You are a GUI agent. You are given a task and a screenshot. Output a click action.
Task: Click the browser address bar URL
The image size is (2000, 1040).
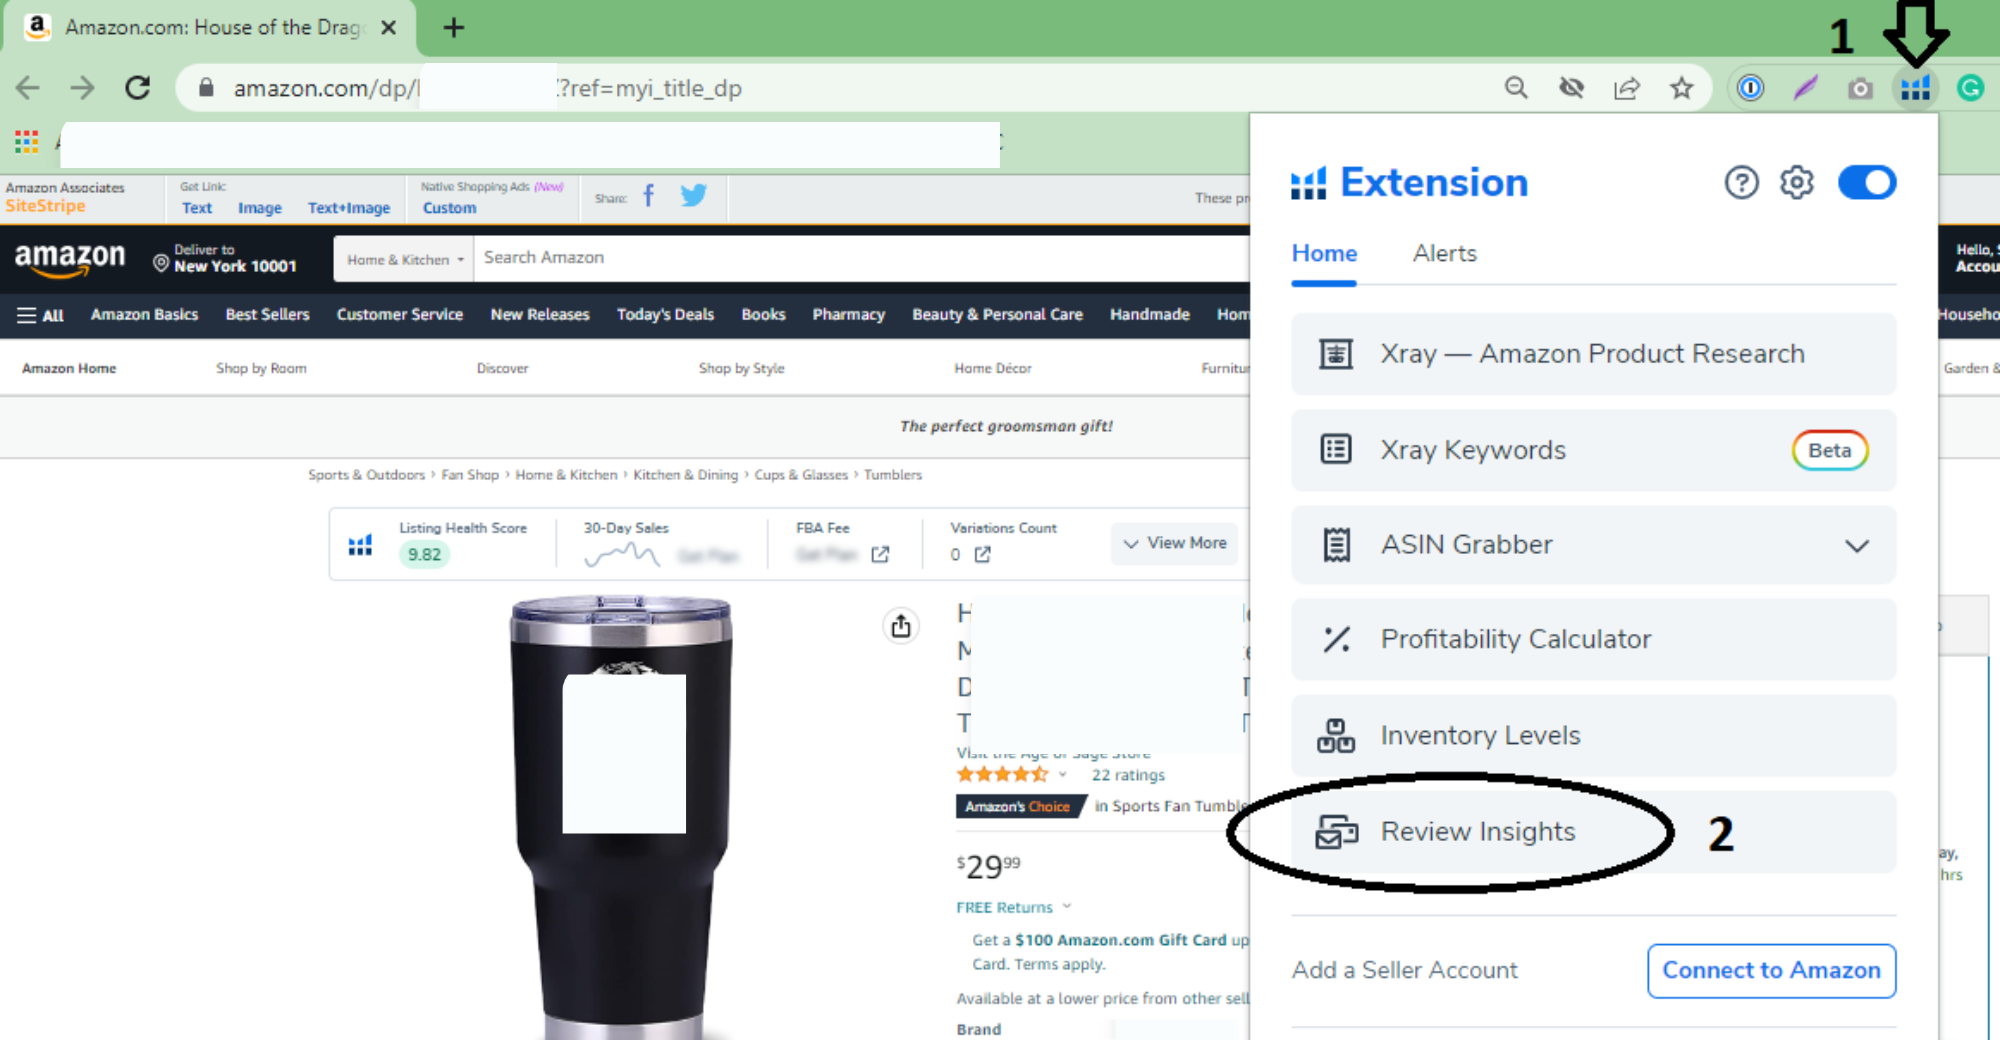(x=488, y=88)
